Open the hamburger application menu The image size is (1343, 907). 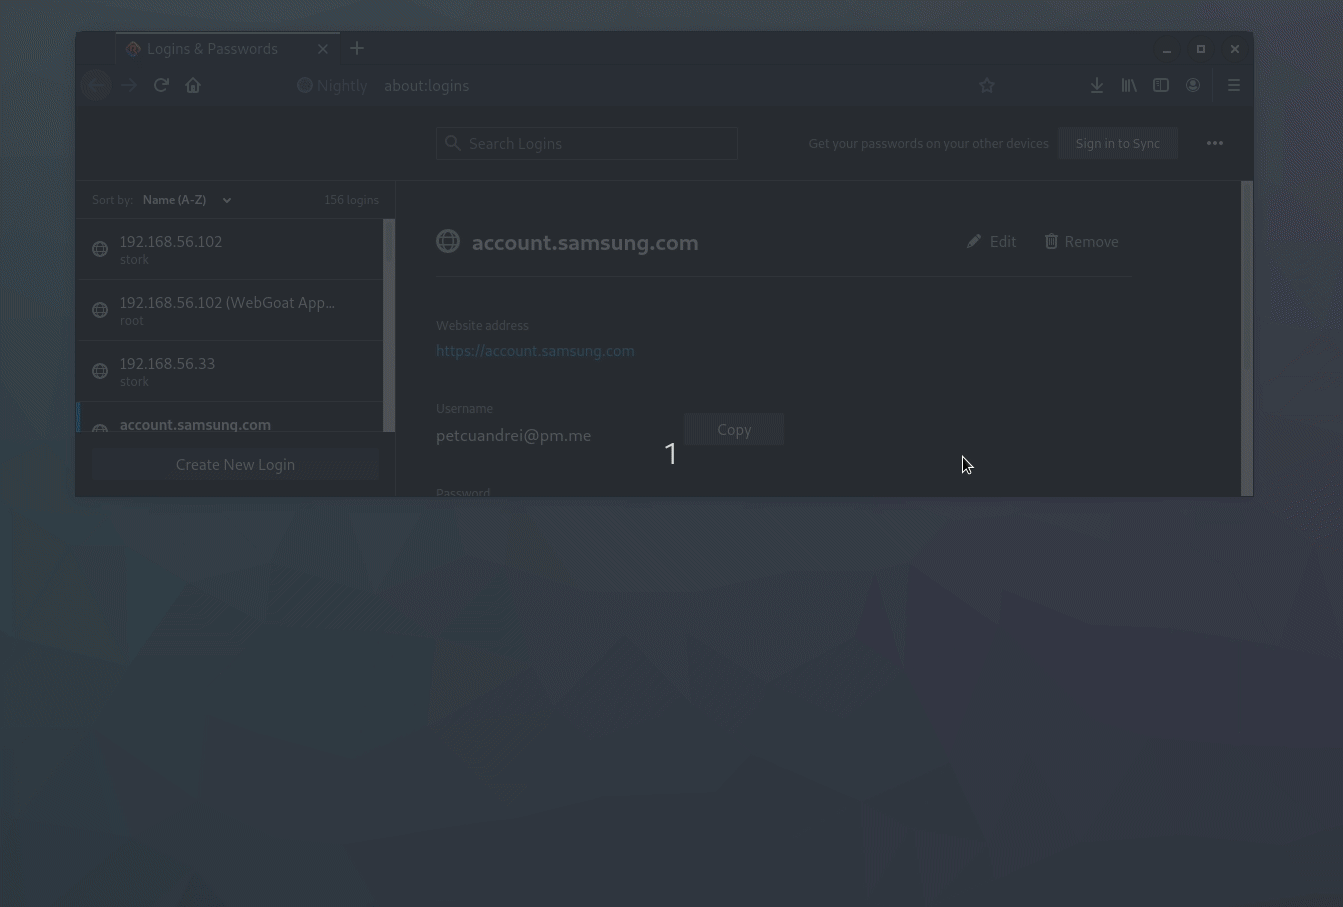(x=1234, y=86)
